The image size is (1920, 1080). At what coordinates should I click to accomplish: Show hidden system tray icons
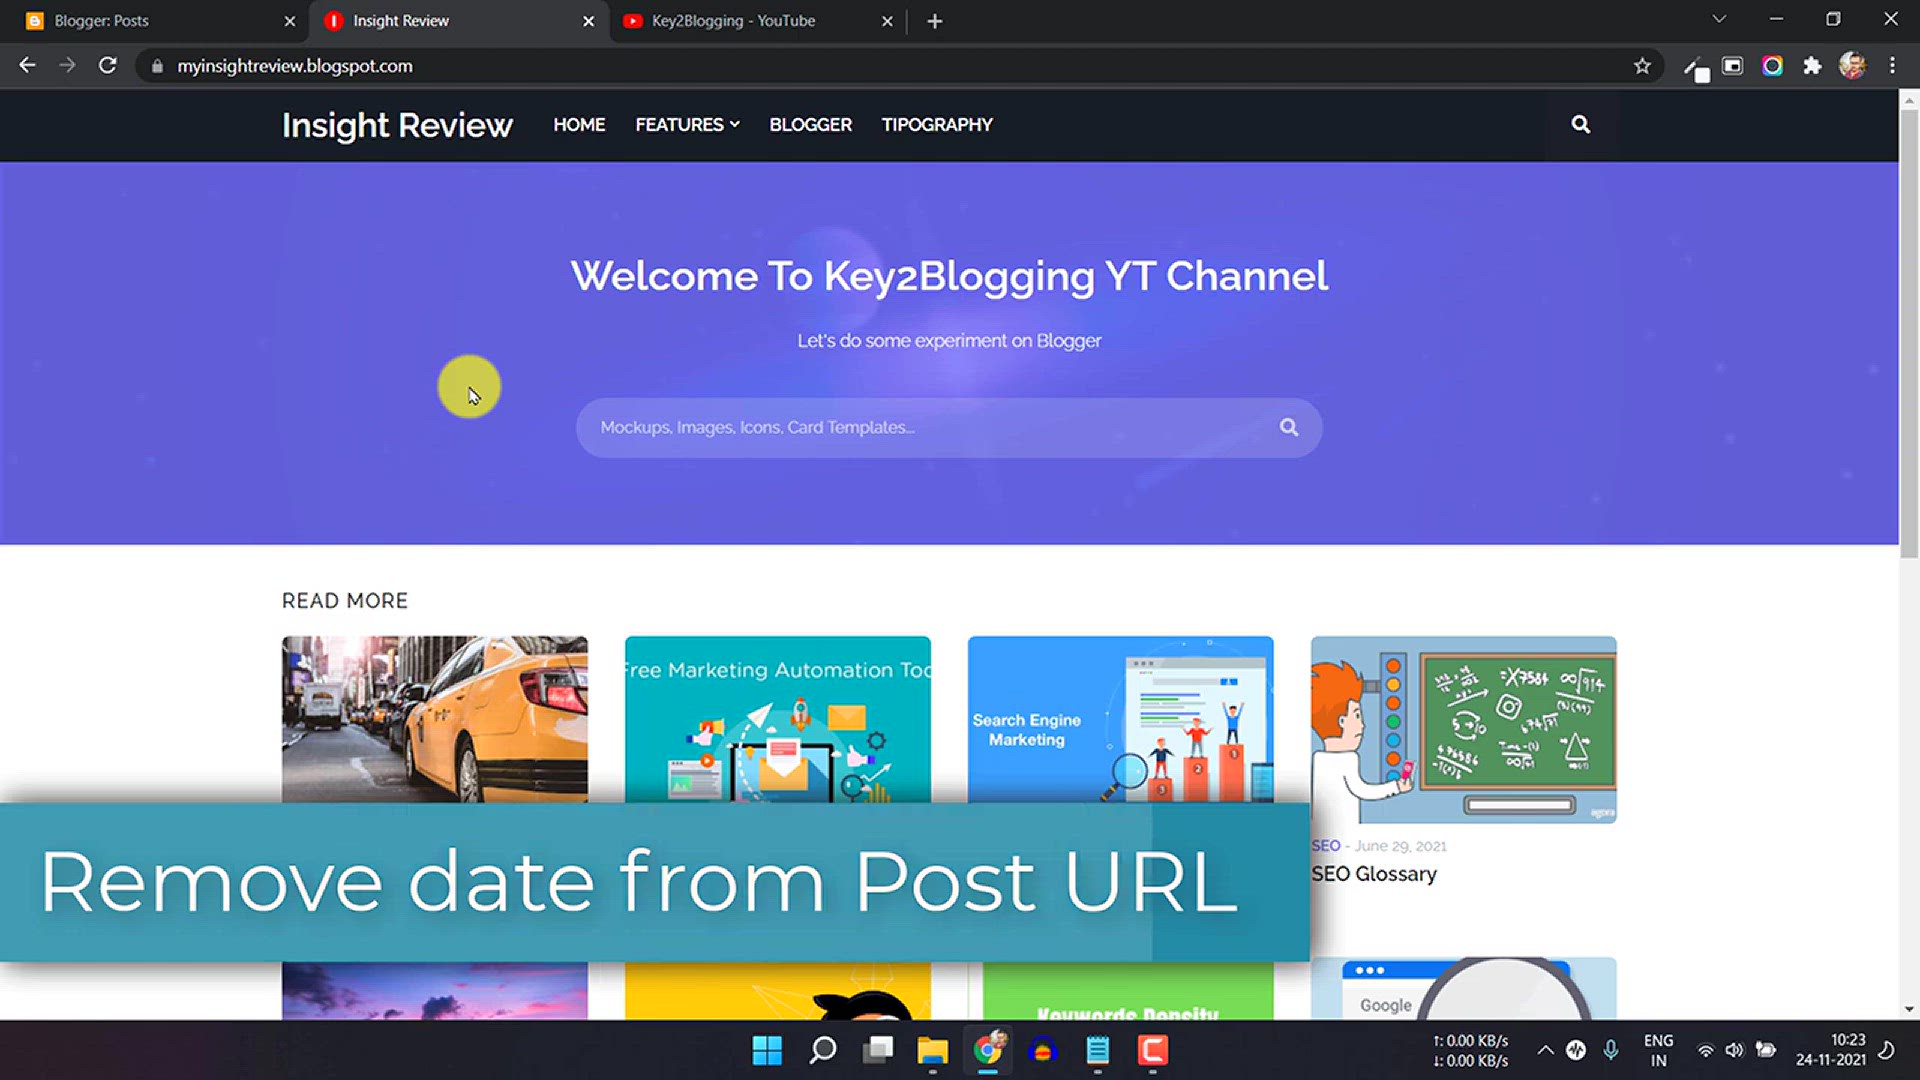click(x=1545, y=1050)
